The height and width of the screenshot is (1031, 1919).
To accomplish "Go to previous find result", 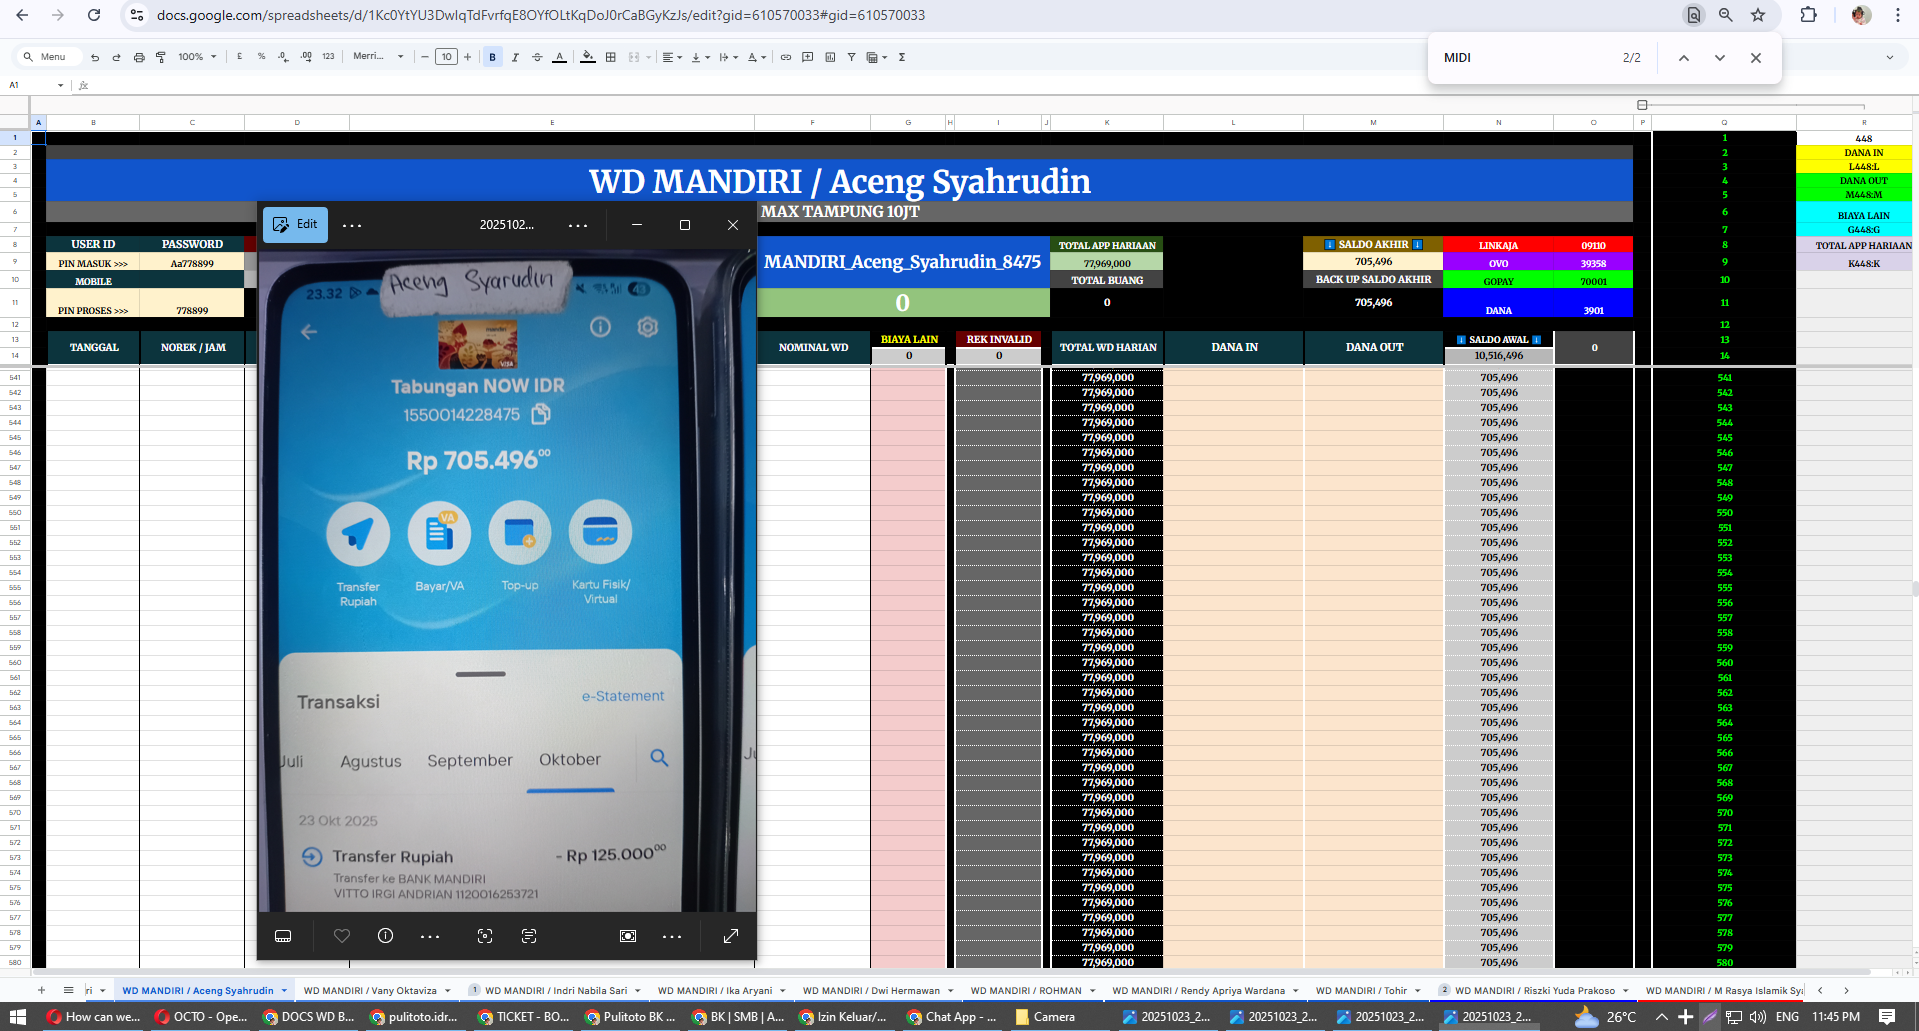I will tap(1684, 58).
